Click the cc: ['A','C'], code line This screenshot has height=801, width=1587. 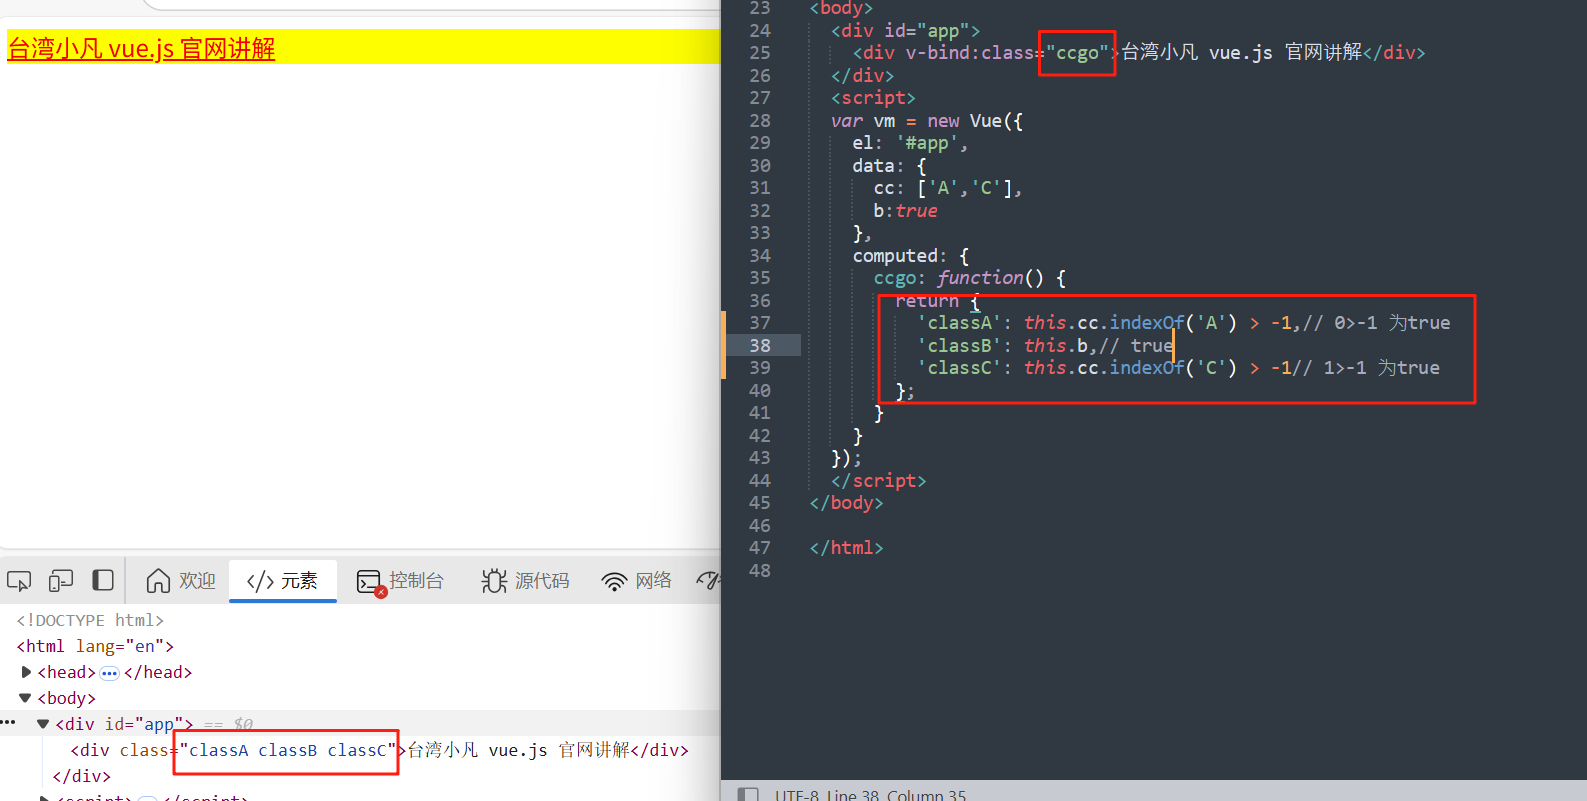pyautogui.click(x=948, y=188)
